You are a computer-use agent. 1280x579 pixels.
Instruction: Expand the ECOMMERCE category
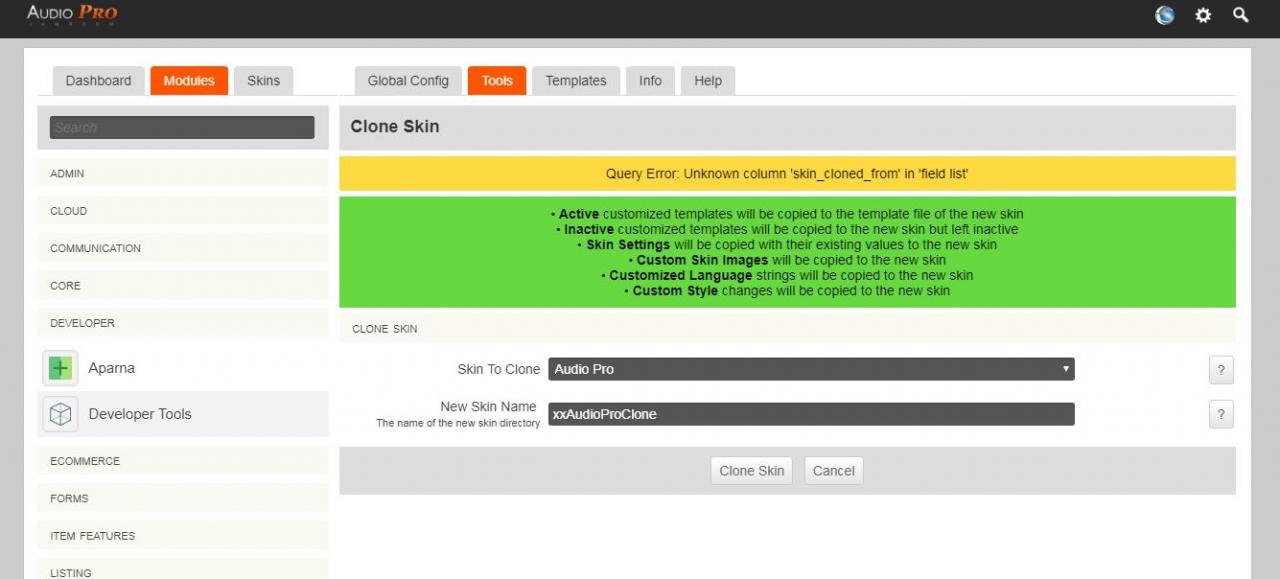click(183, 461)
